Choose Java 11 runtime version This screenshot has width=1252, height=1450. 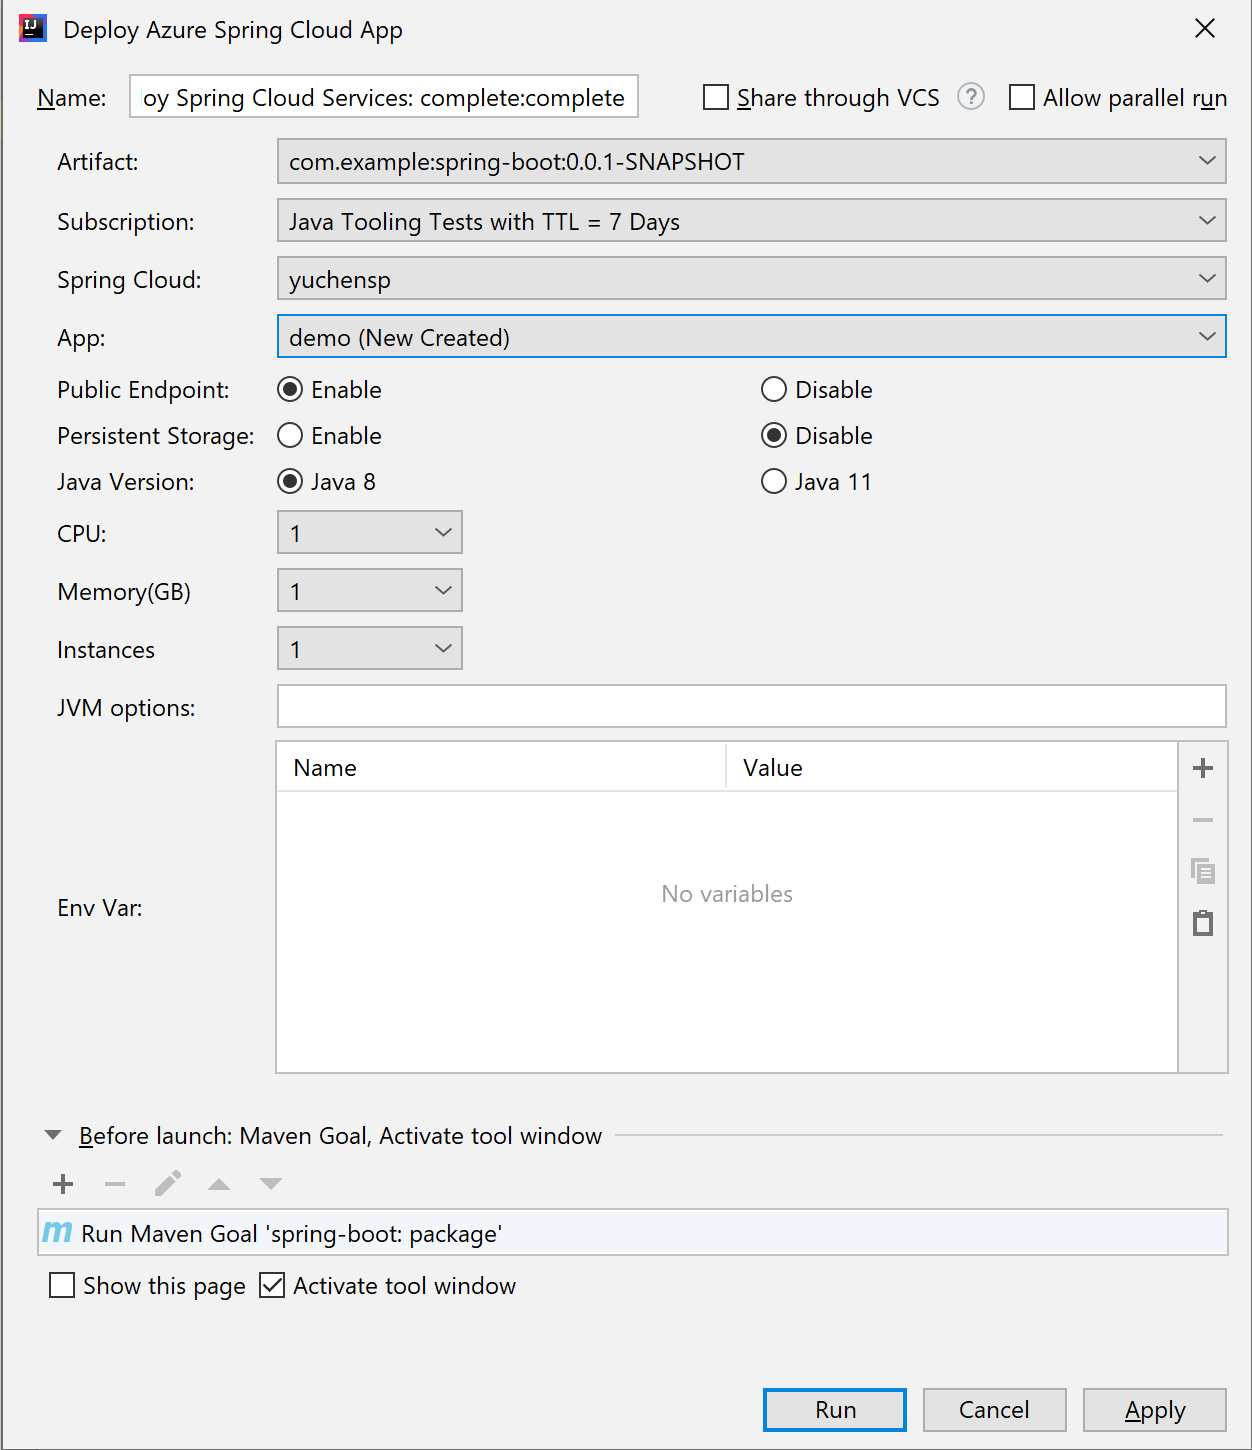774,481
